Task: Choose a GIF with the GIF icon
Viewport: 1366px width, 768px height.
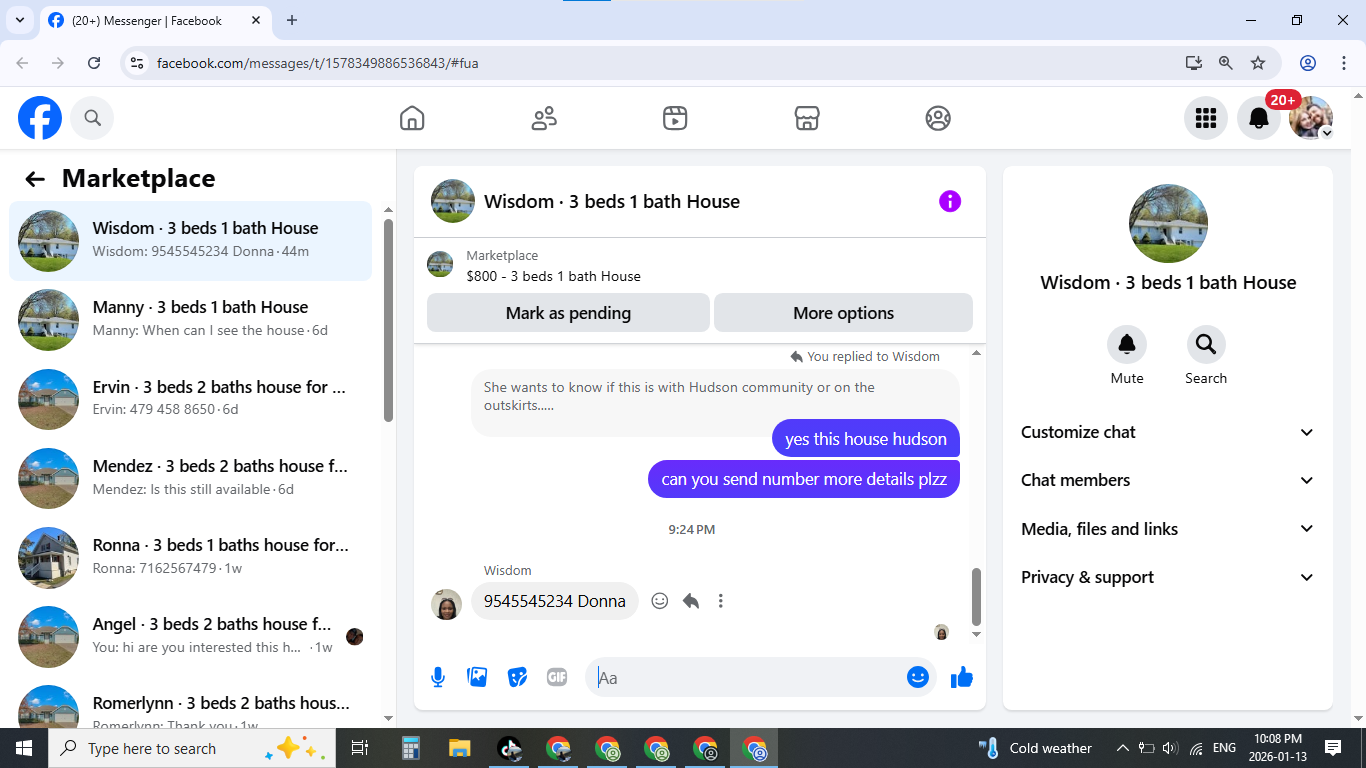Action: pos(557,677)
